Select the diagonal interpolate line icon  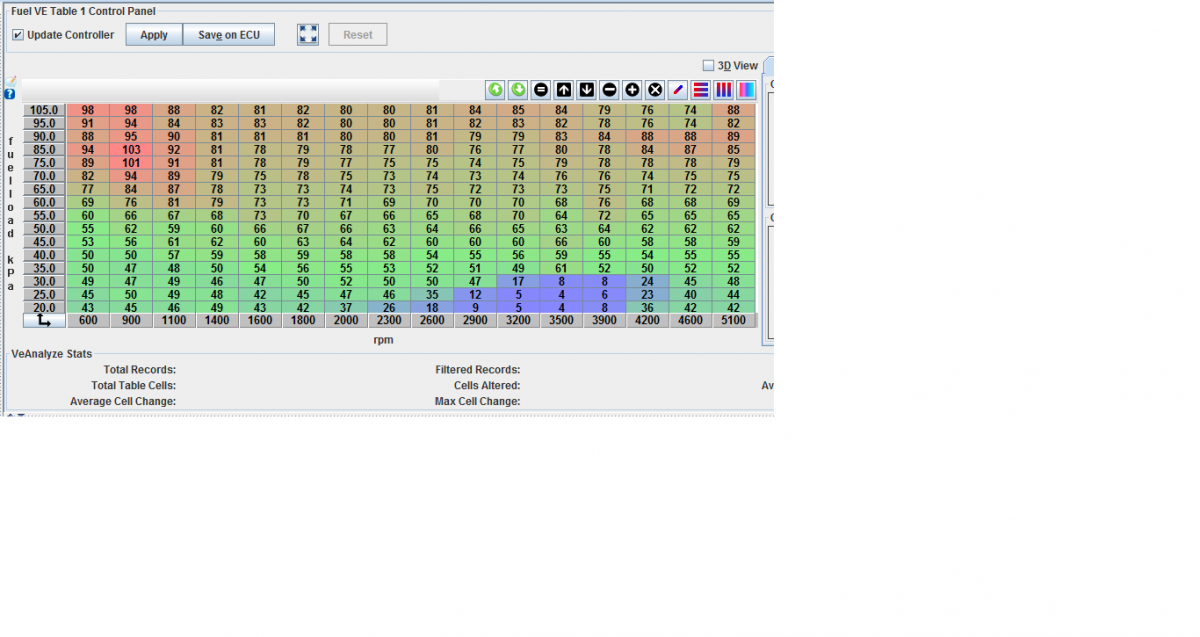[678, 90]
